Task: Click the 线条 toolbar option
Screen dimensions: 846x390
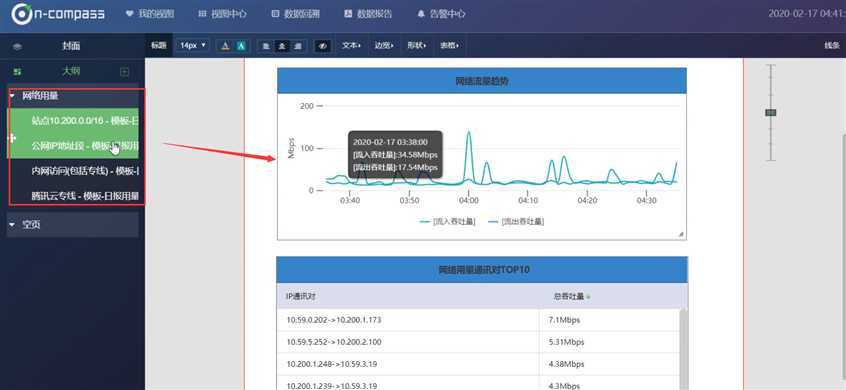Action: (x=831, y=46)
